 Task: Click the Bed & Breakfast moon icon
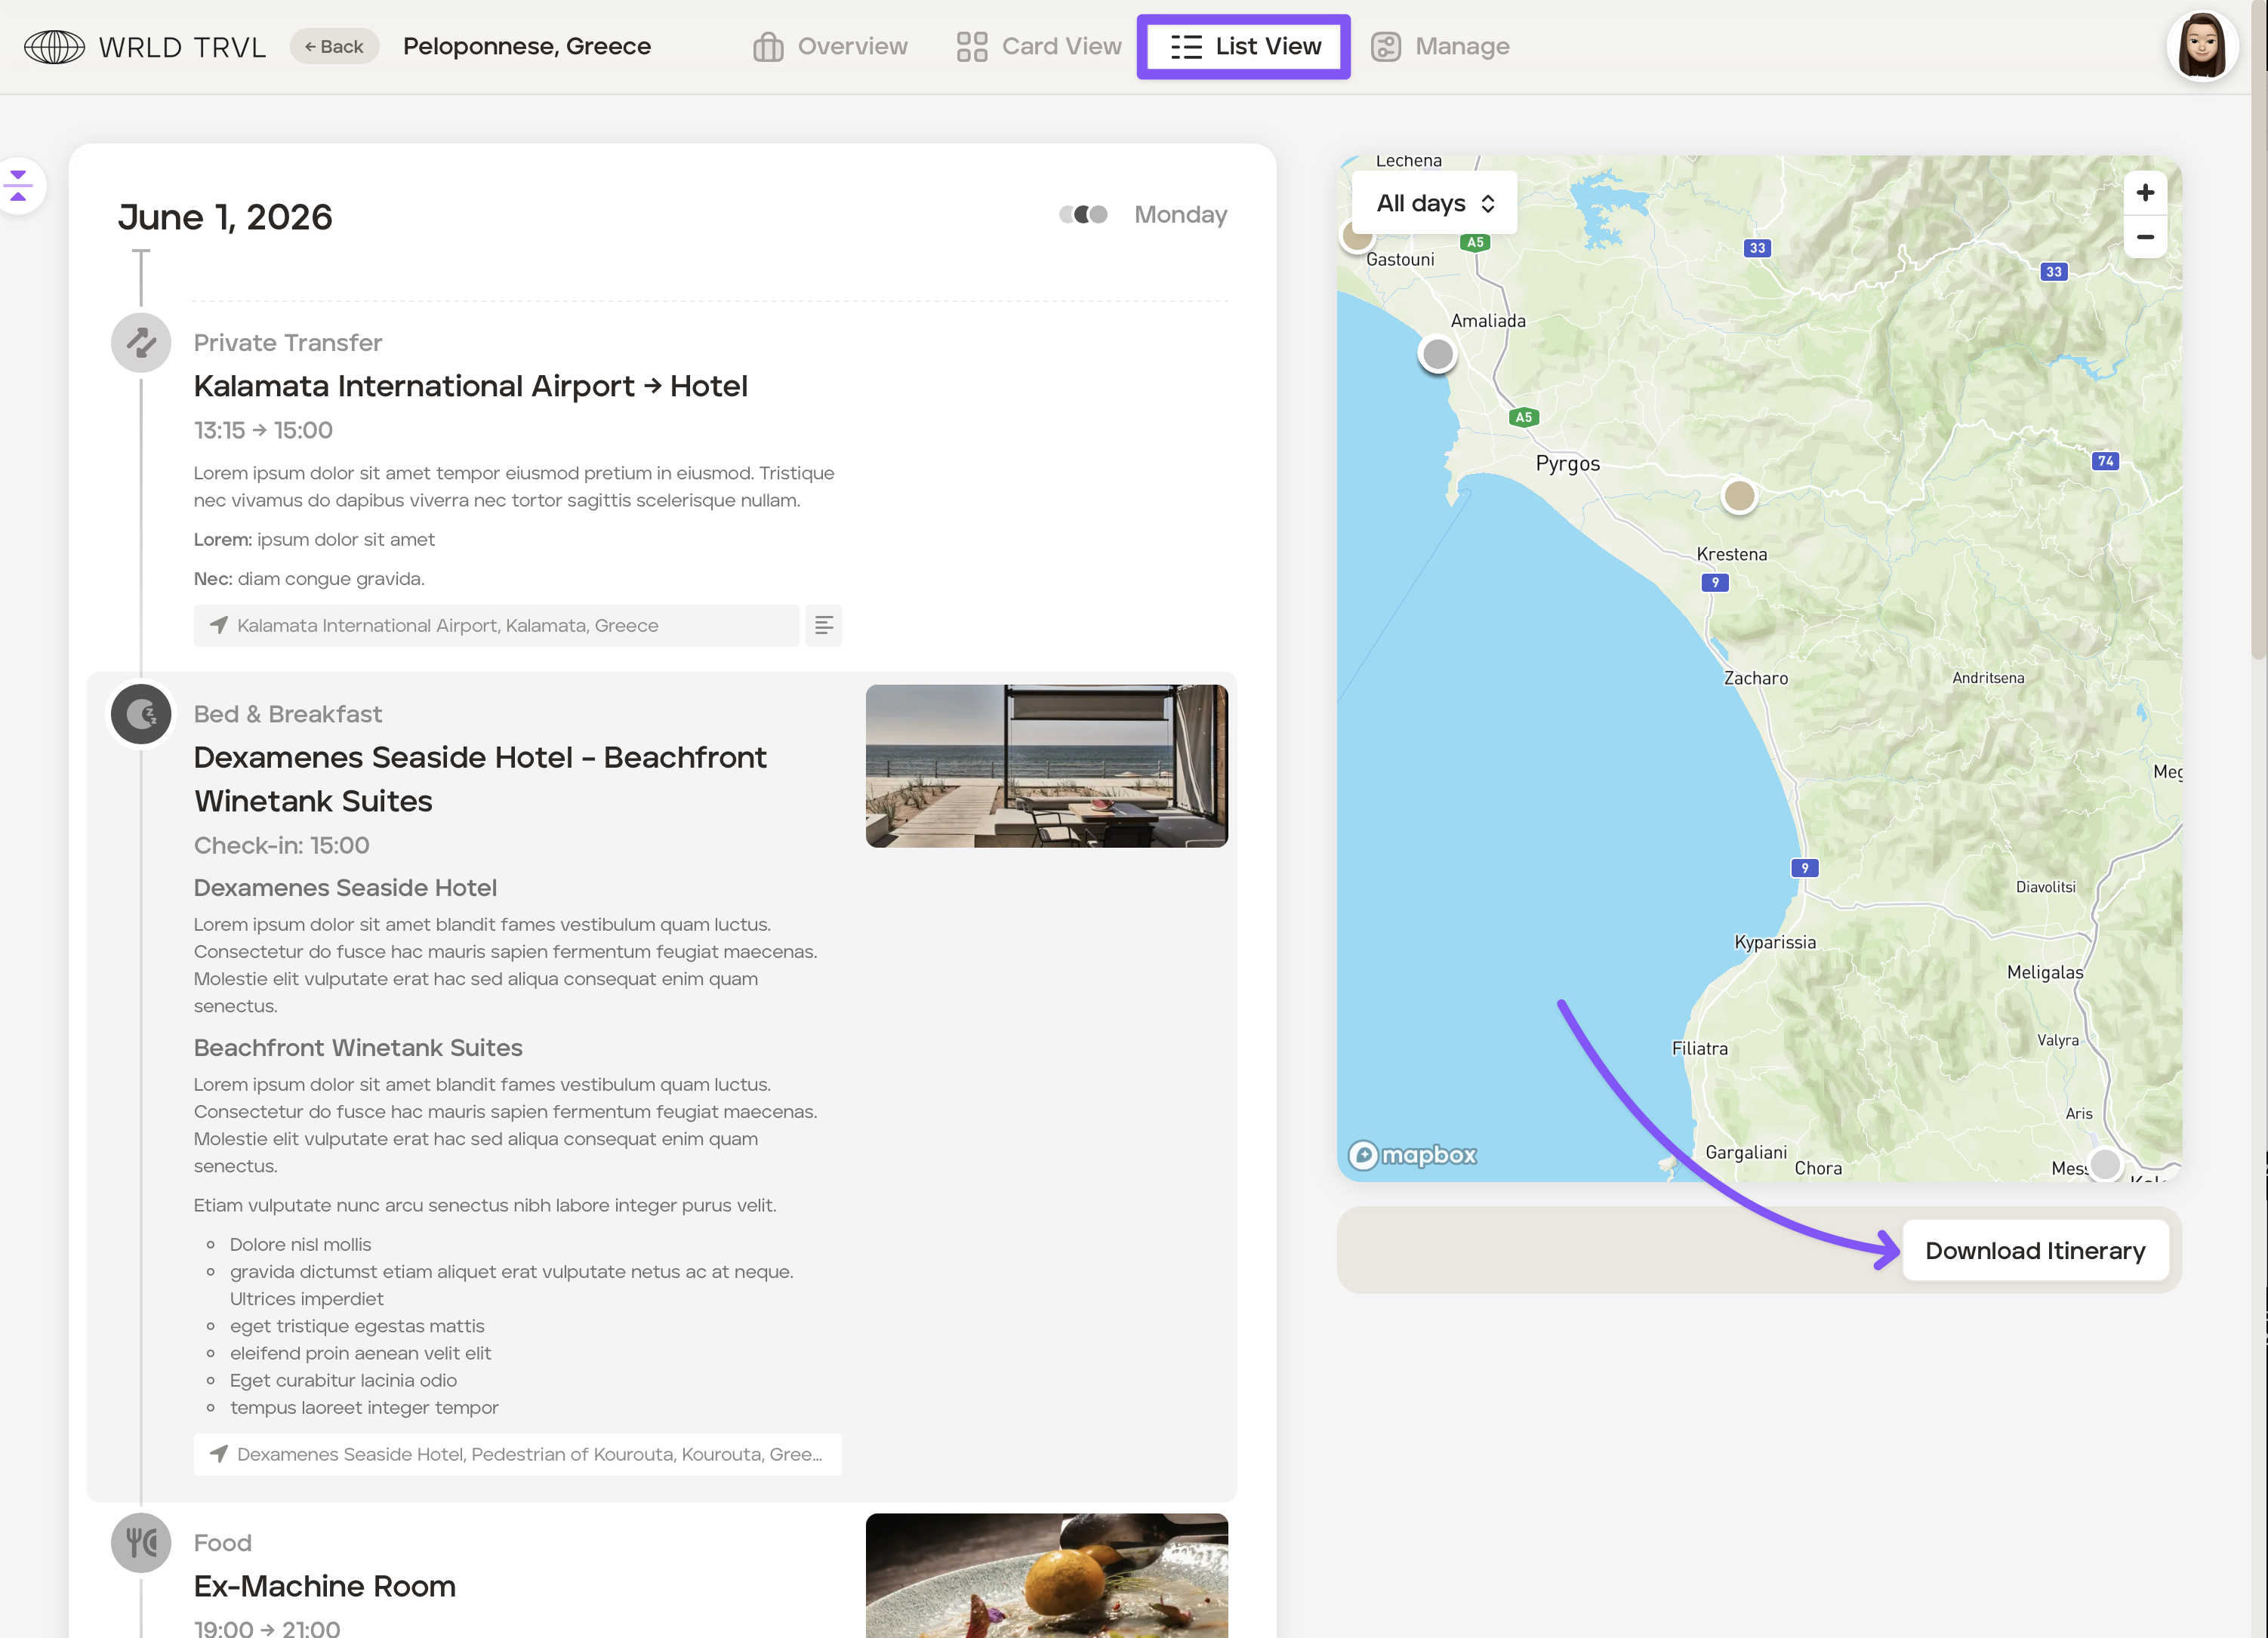click(x=141, y=714)
